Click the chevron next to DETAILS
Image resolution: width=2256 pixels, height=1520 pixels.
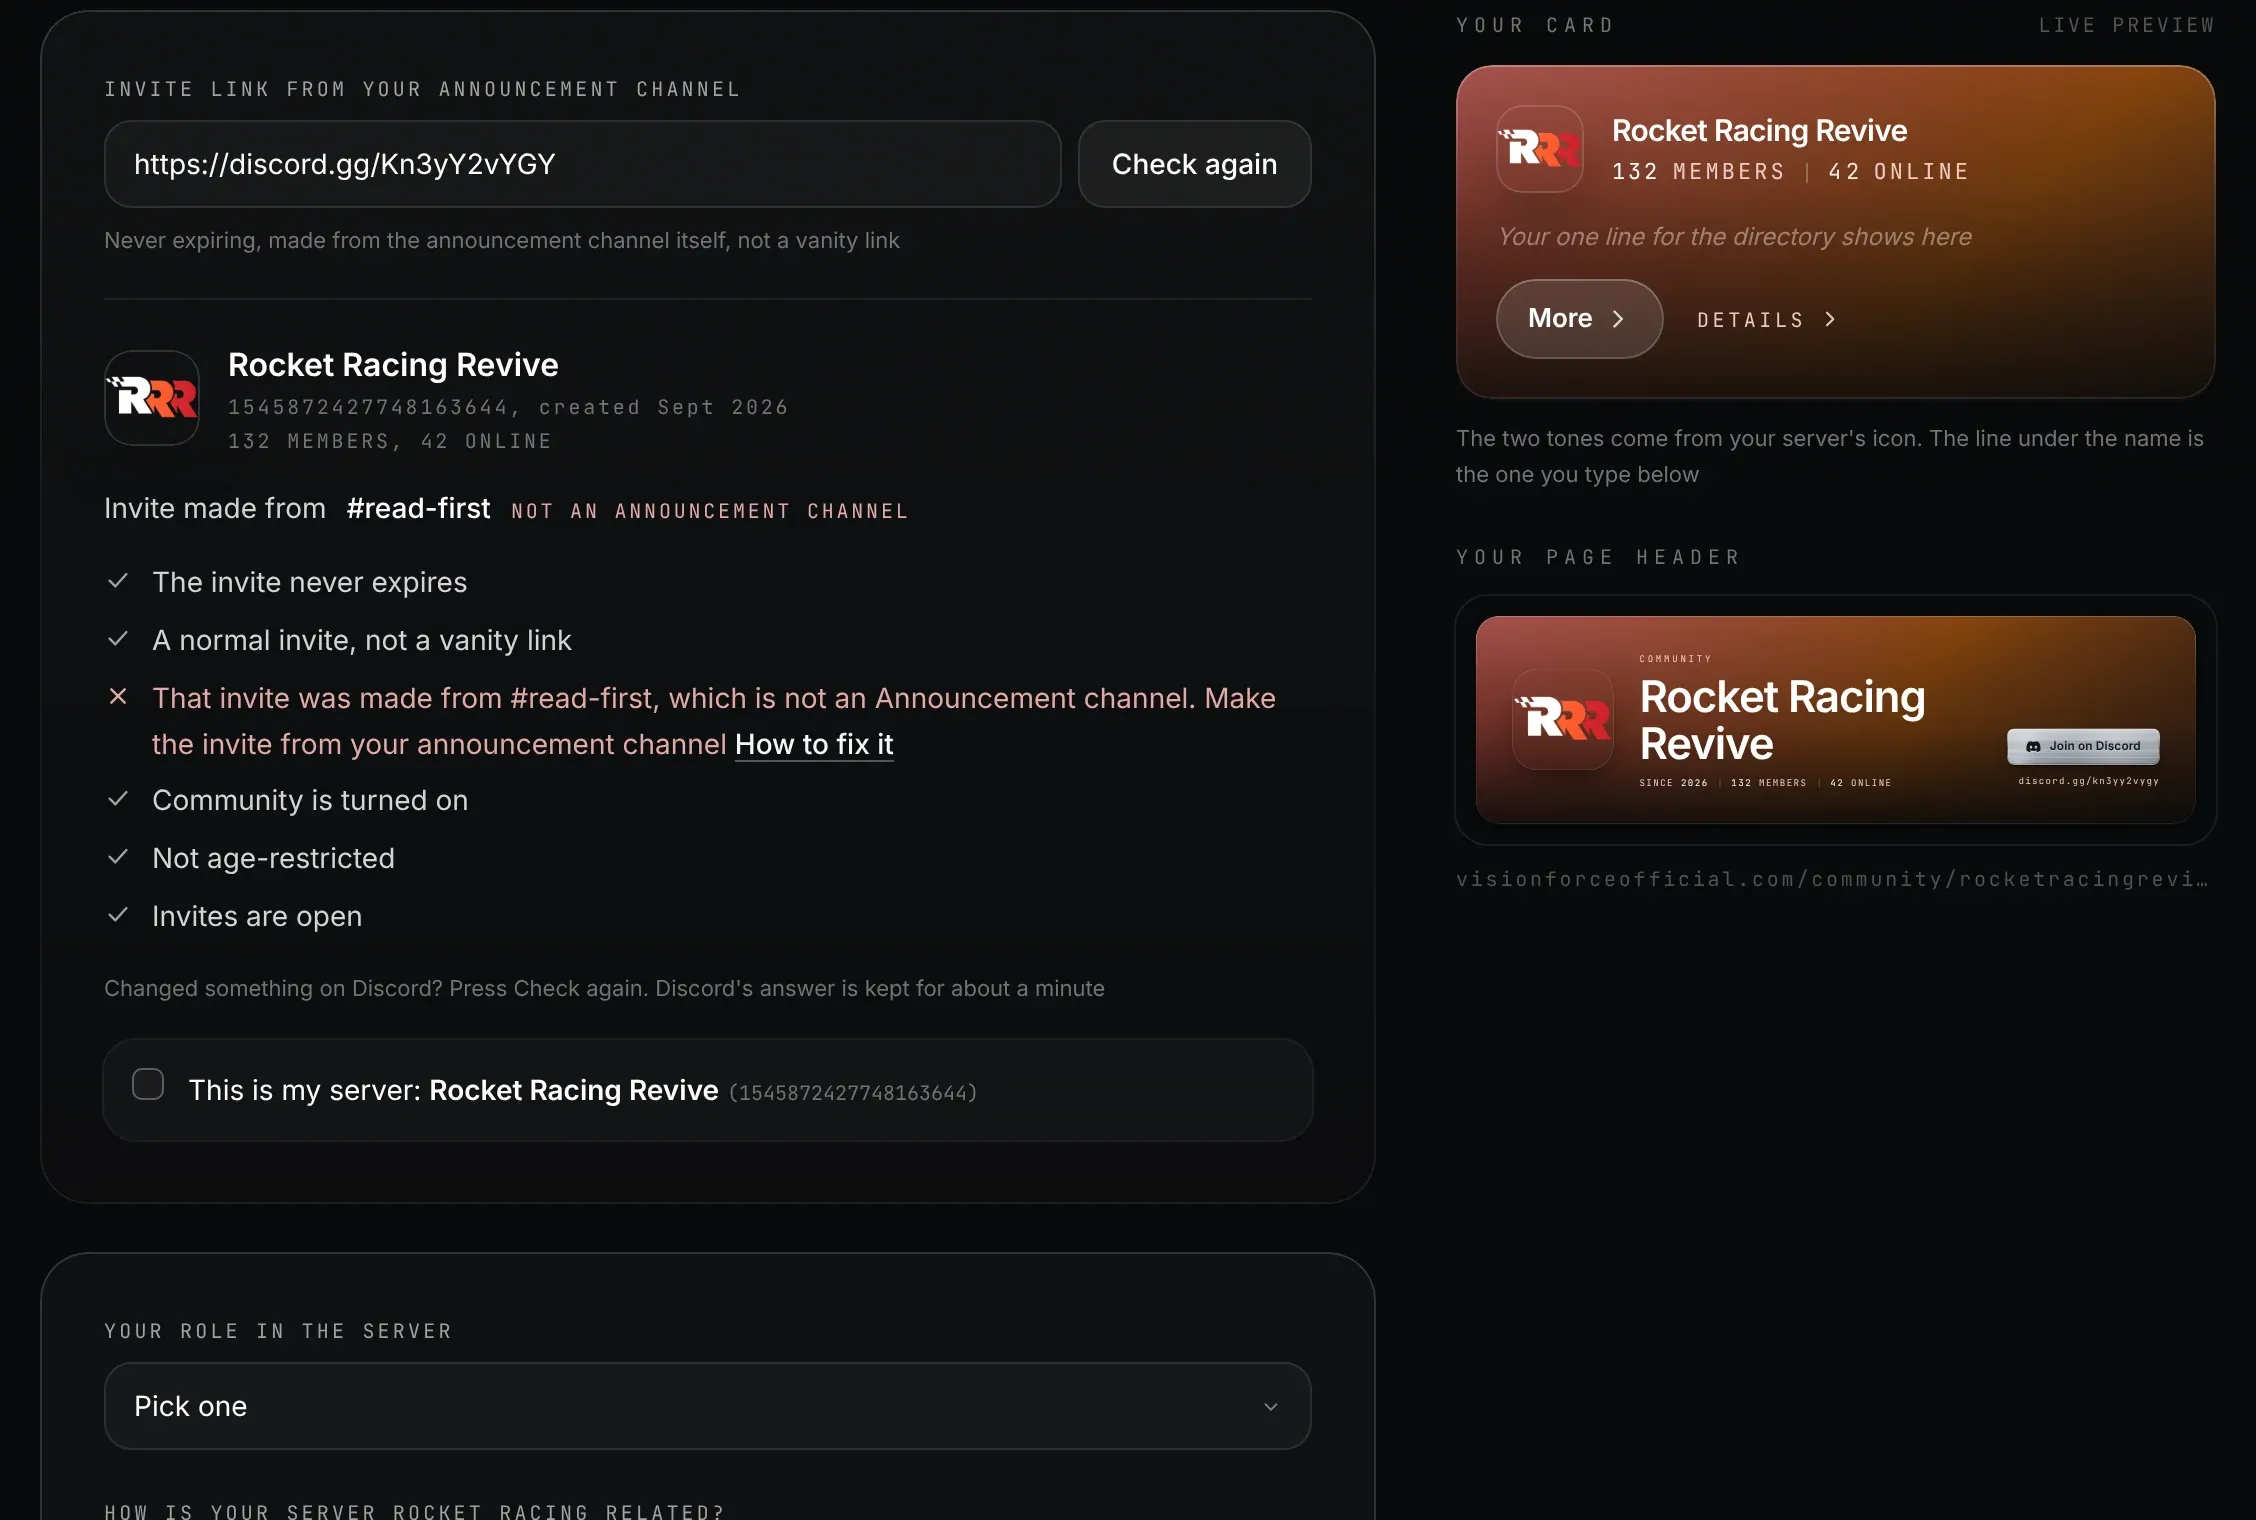1830,319
